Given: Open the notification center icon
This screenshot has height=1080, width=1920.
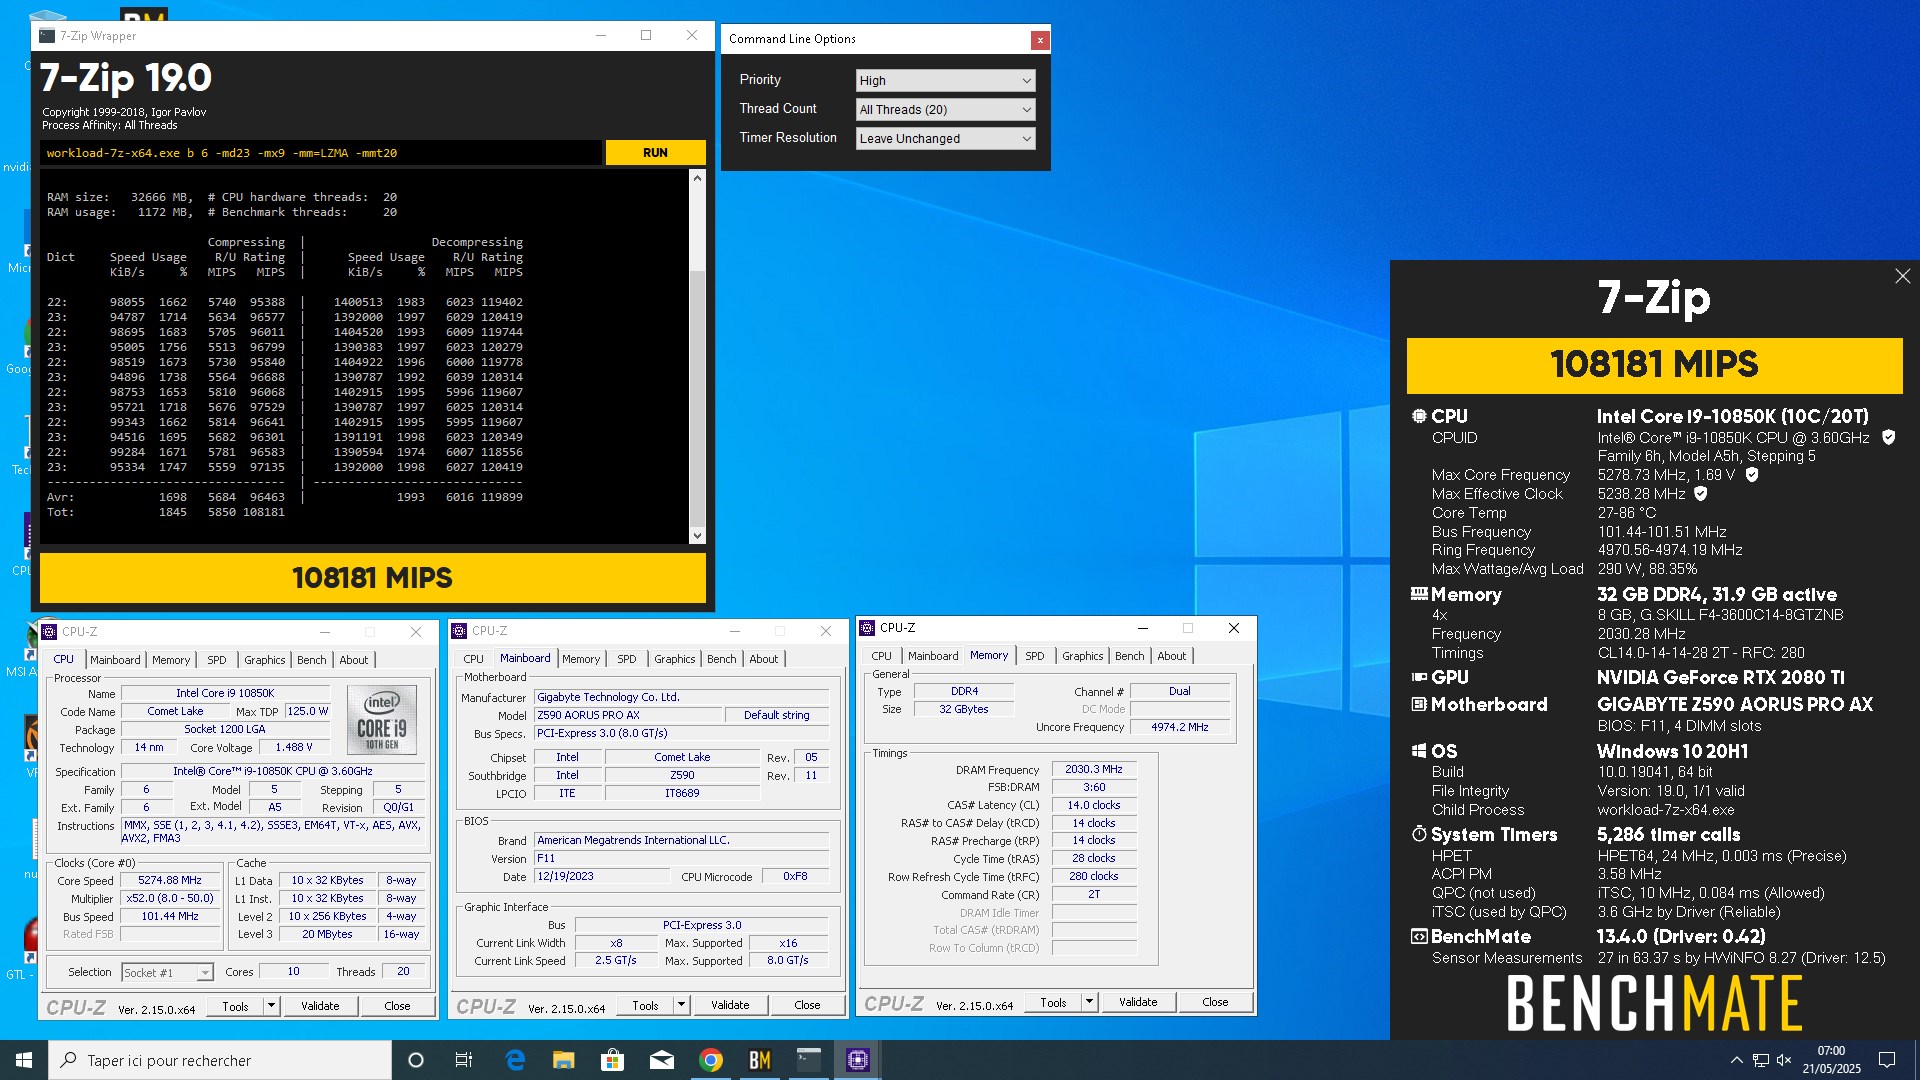Looking at the screenshot, I should tap(1887, 1060).
